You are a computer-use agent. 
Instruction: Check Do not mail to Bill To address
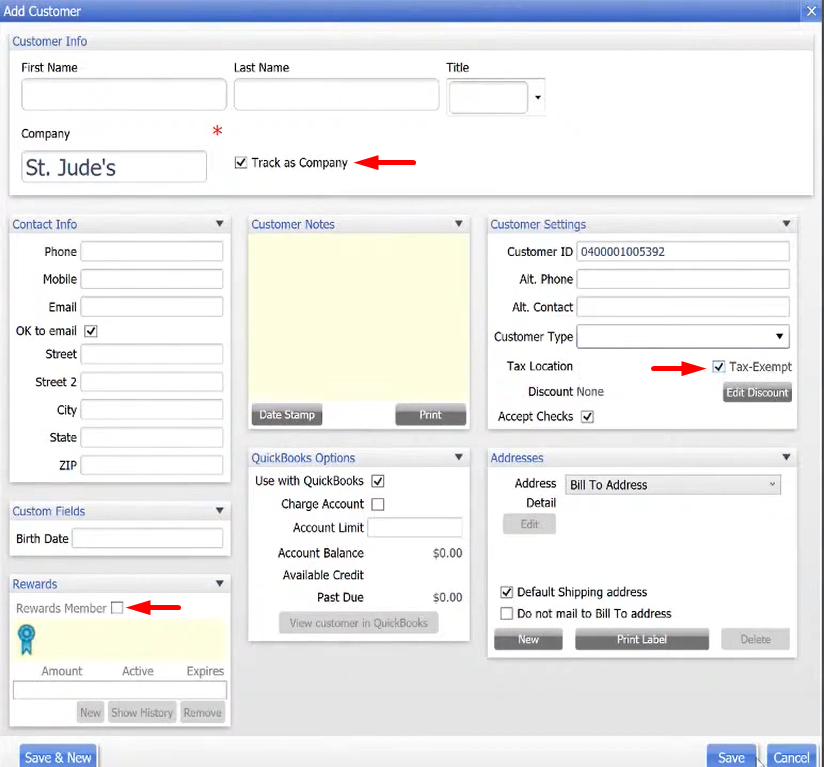pos(507,613)
